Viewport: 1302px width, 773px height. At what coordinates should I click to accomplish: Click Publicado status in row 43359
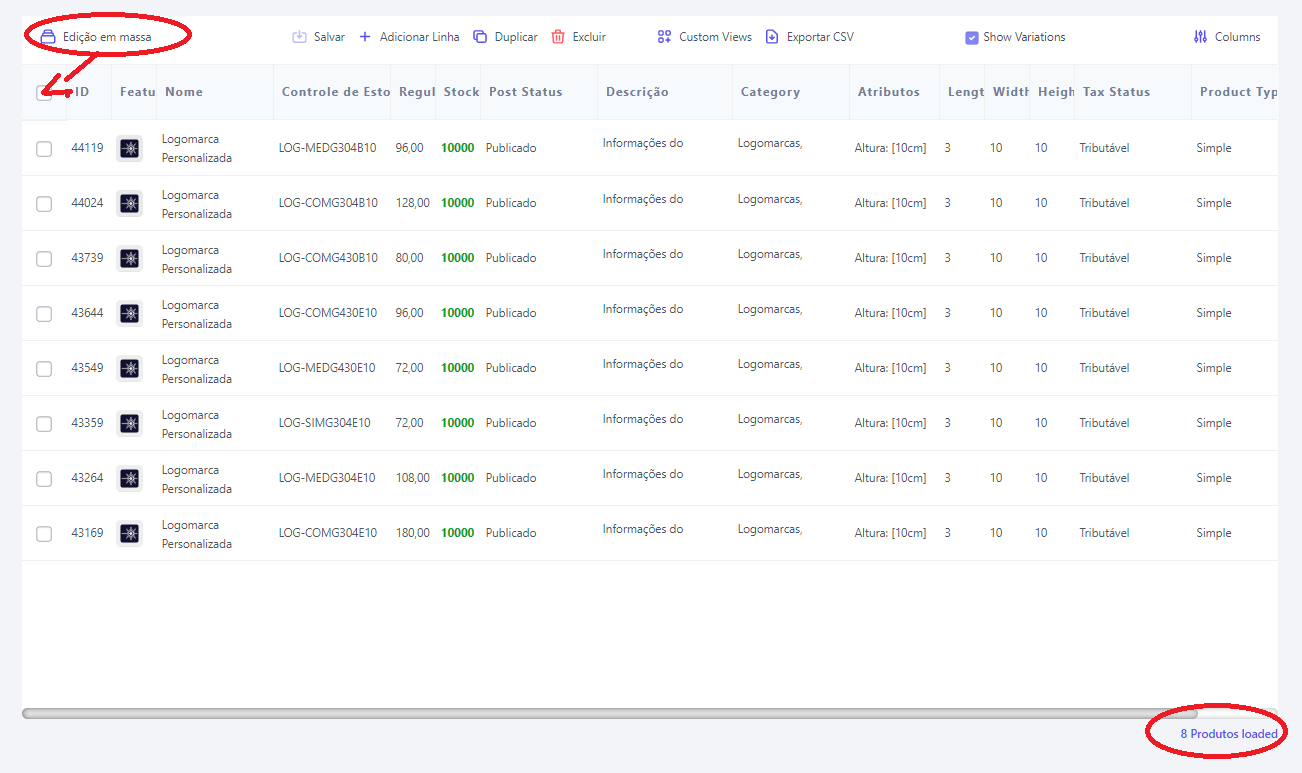pyautogui.click(x=511, y=423)
